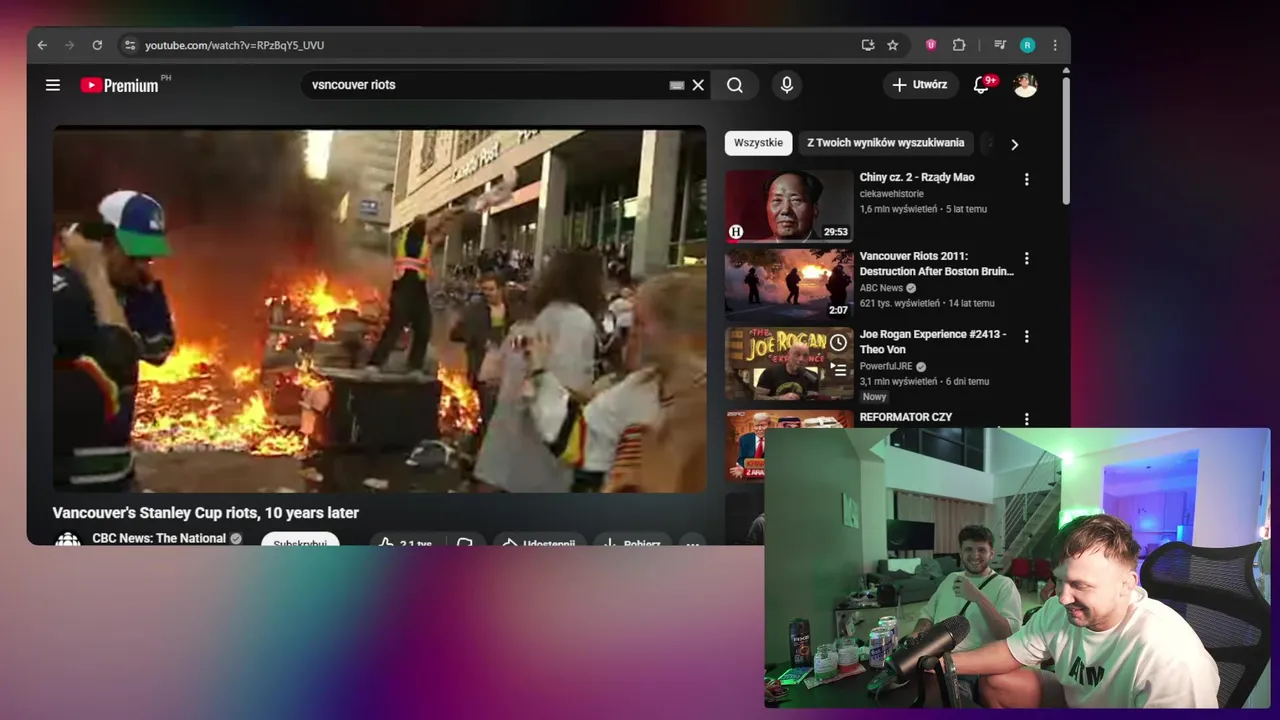Open options for Joe Rogan video

pyautogui.click(x=1026, y=336)
